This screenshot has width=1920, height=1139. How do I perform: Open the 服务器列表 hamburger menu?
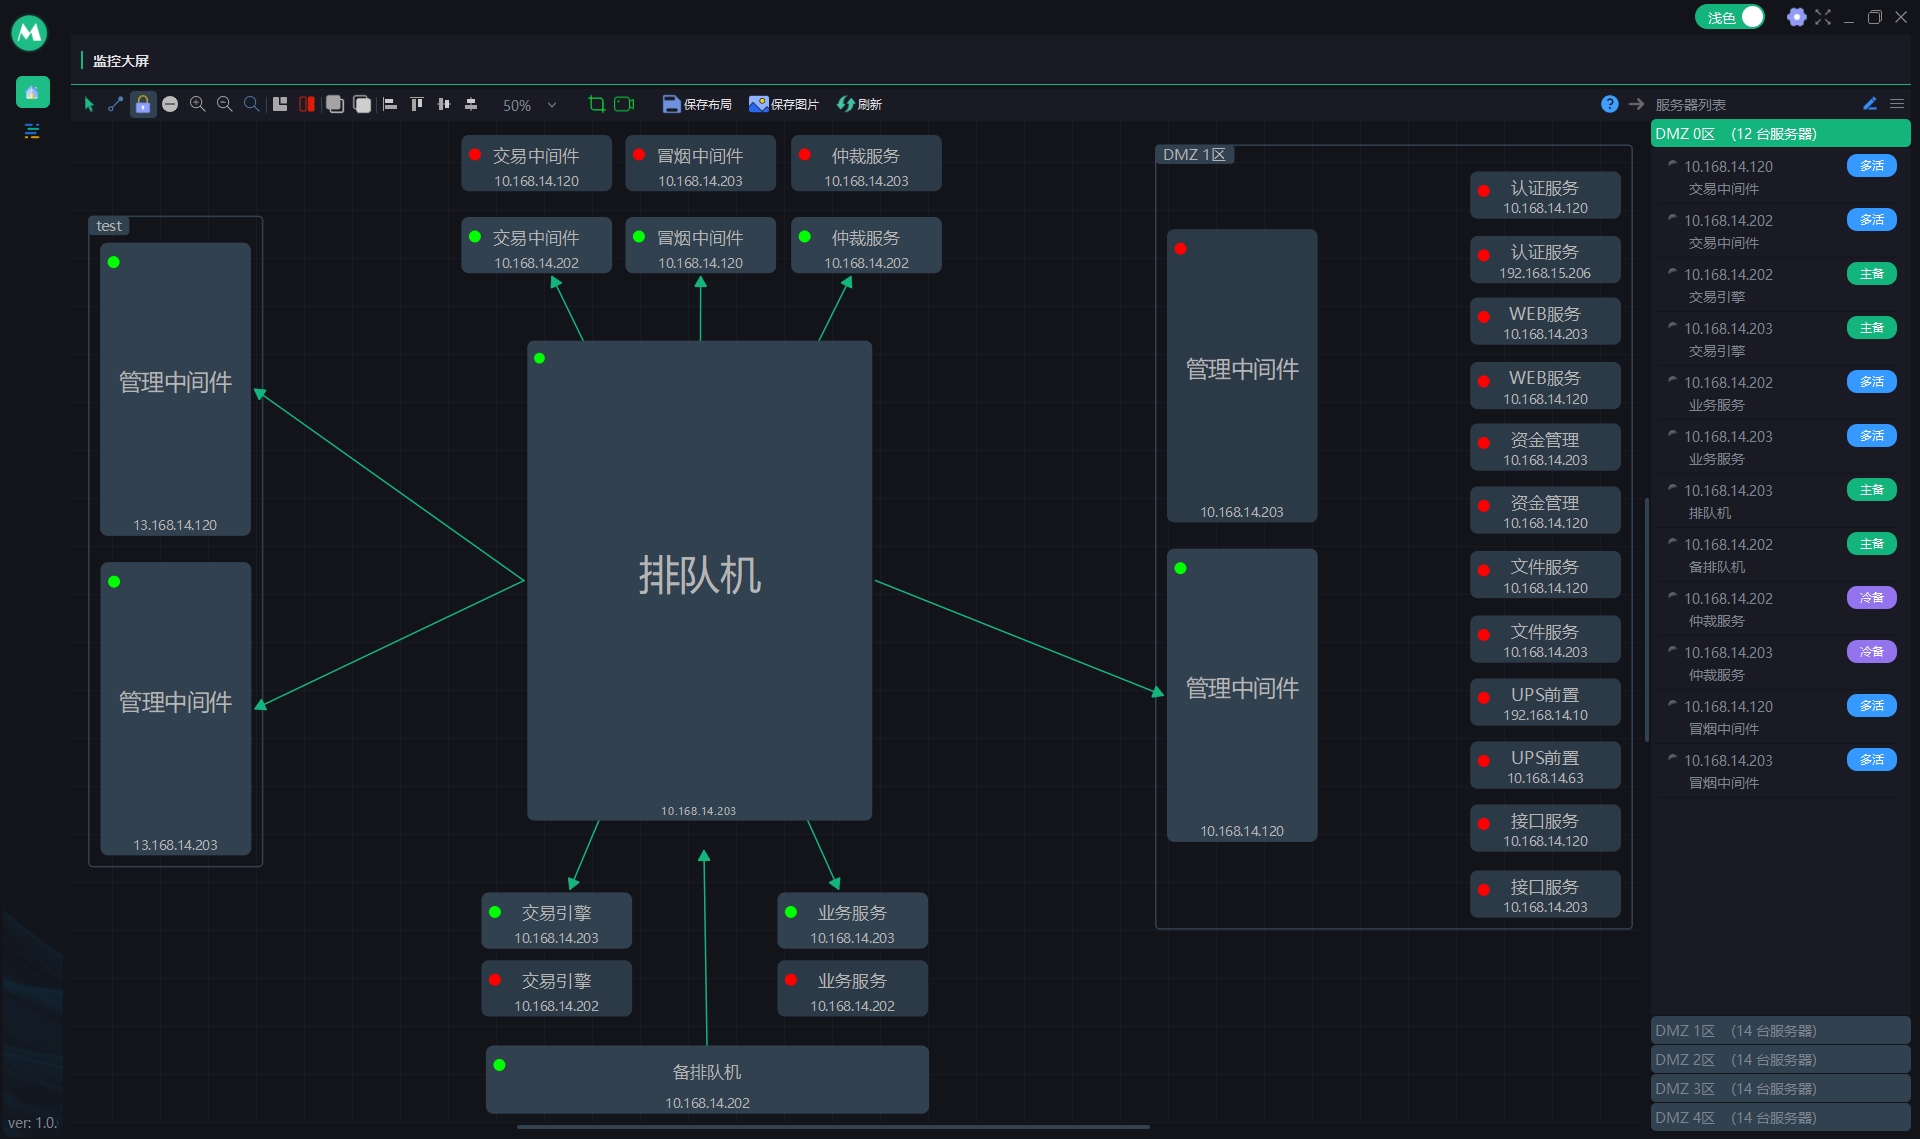[1897, 103]
